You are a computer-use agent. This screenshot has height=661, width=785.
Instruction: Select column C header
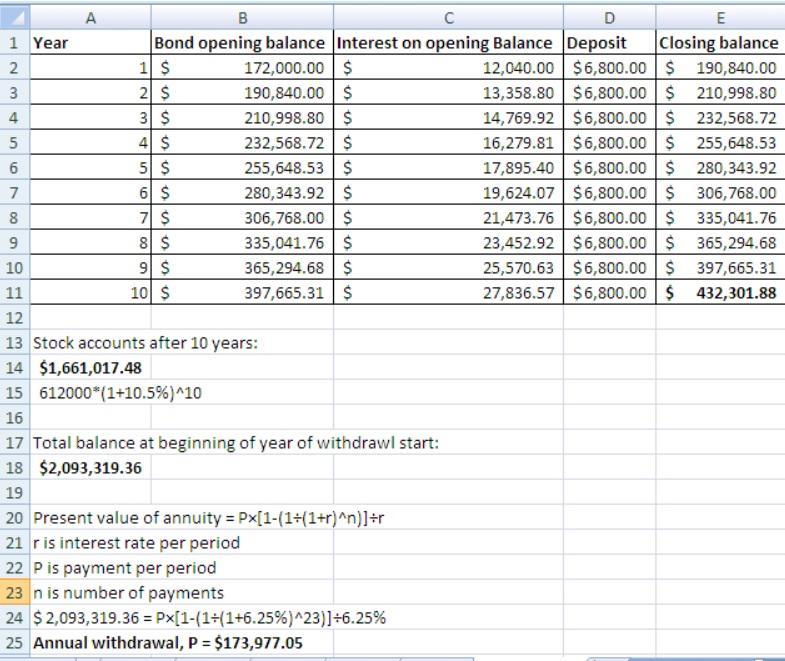[448, 16]
